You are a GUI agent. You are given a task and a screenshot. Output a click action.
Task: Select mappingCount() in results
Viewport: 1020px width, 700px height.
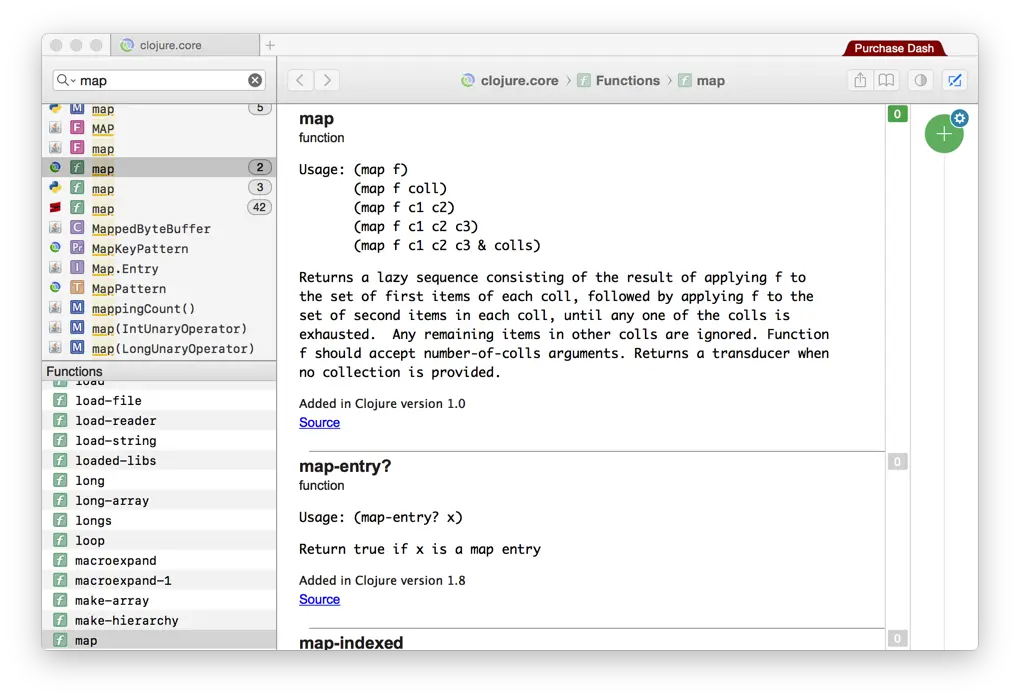(x=159, y=308)
